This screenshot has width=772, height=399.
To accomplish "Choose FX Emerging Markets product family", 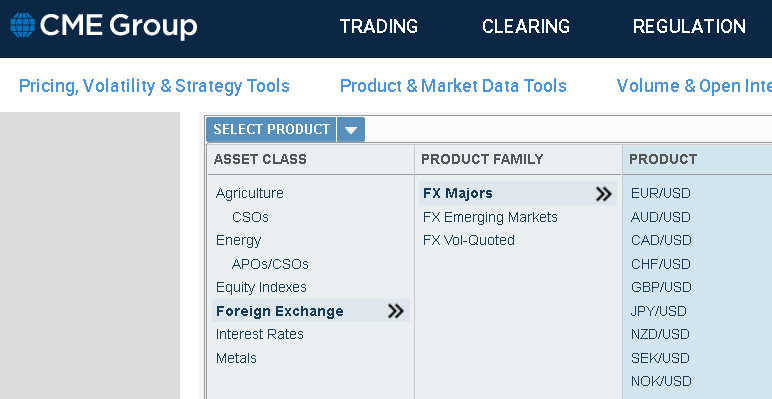I will click(490, 217).
